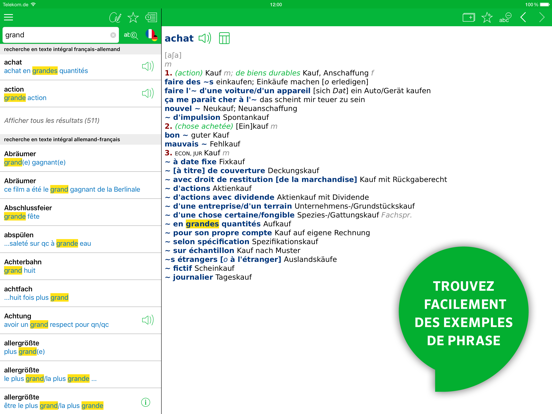Tap the handwriting input icon
This screenshot has width=552, height=414.
115,17
